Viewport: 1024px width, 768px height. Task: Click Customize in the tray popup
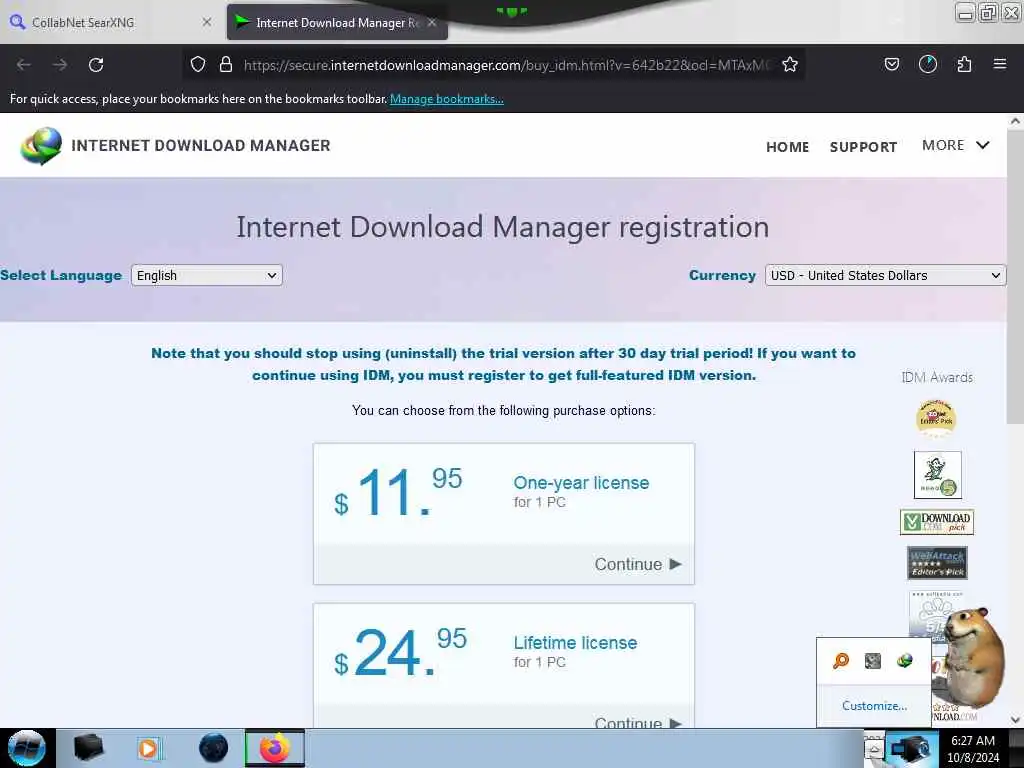(x=874, y=706)
